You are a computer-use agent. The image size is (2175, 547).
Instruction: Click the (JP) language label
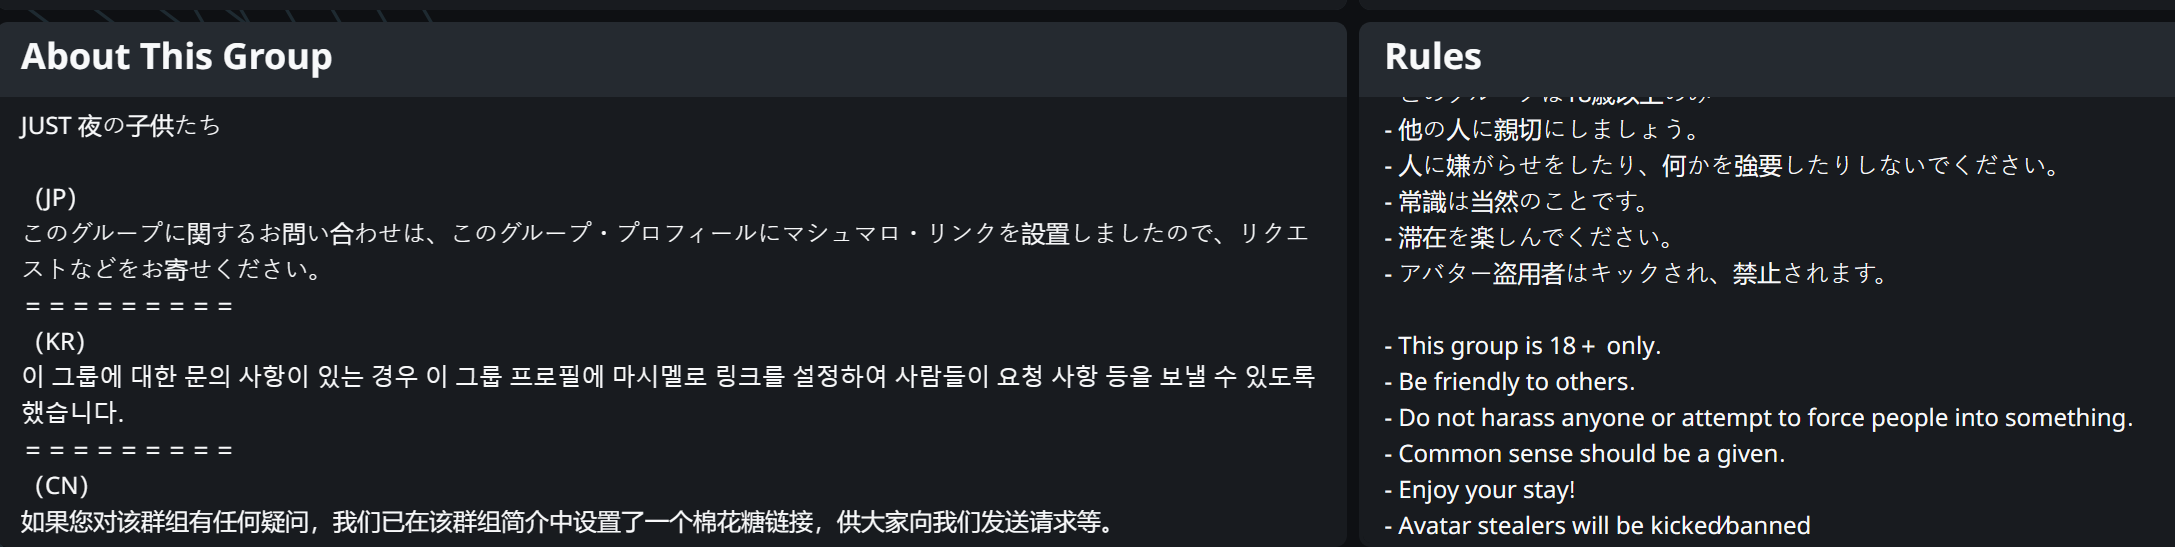tap(55, 198)
